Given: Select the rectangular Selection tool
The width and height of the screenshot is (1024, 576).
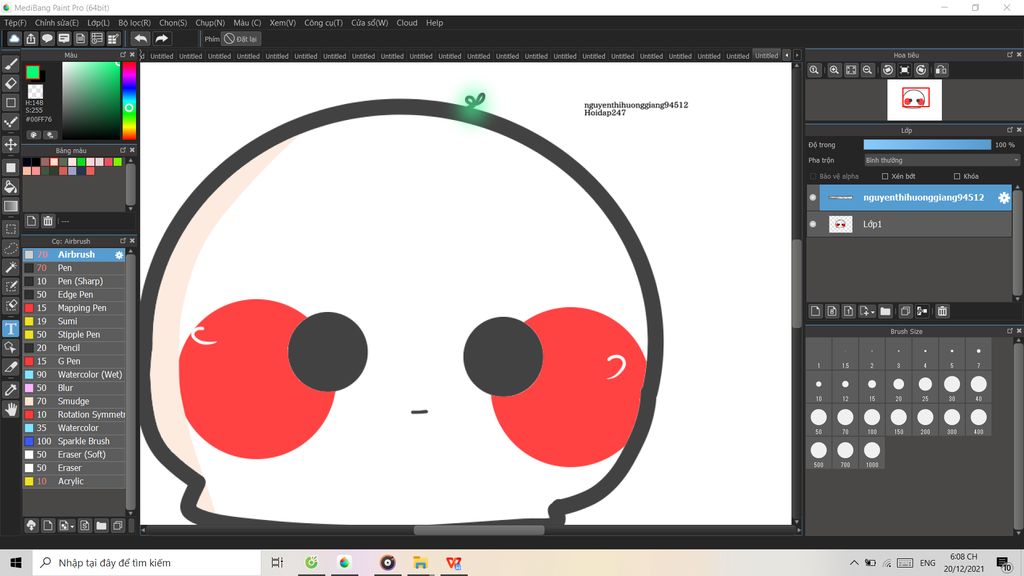Looking at the screenshot, I should point(10,229).
